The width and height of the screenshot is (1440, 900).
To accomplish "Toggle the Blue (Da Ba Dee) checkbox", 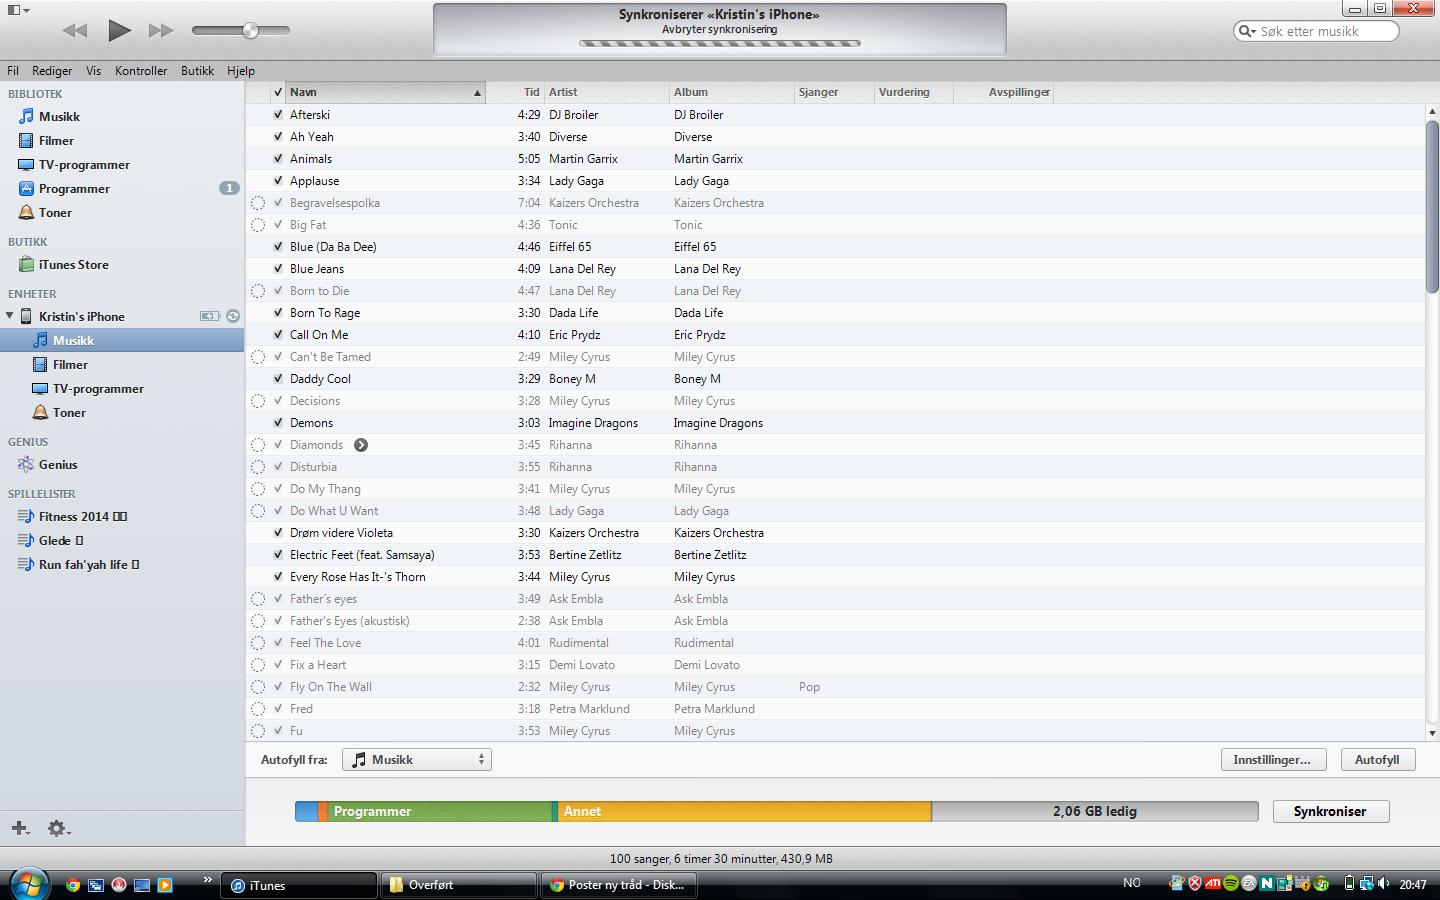I will click(278, 247).
